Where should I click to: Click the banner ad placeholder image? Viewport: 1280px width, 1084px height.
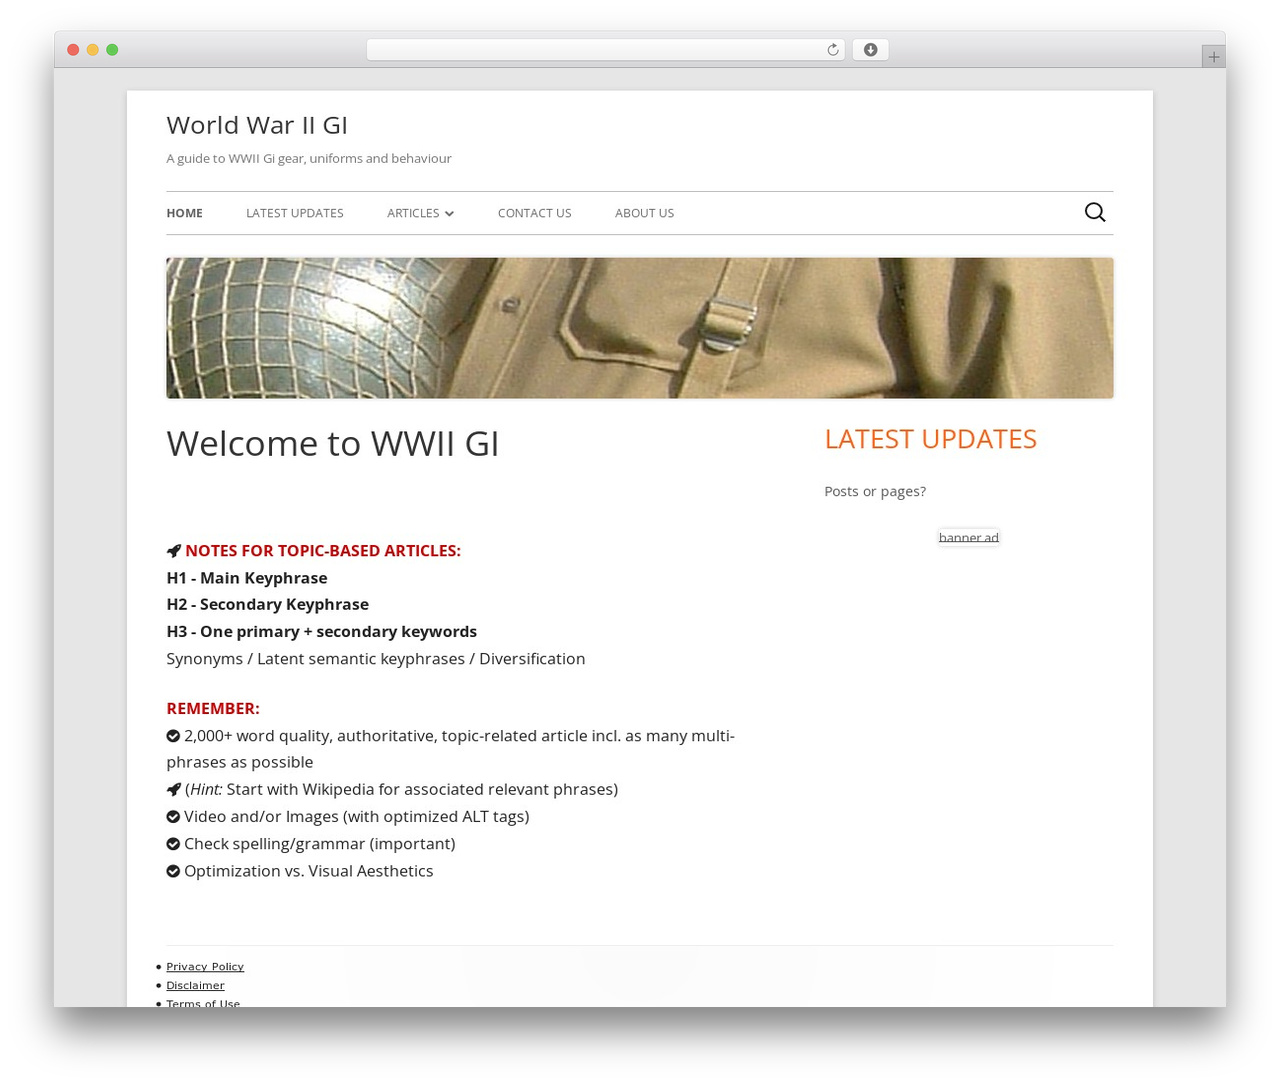coord(969,537)
